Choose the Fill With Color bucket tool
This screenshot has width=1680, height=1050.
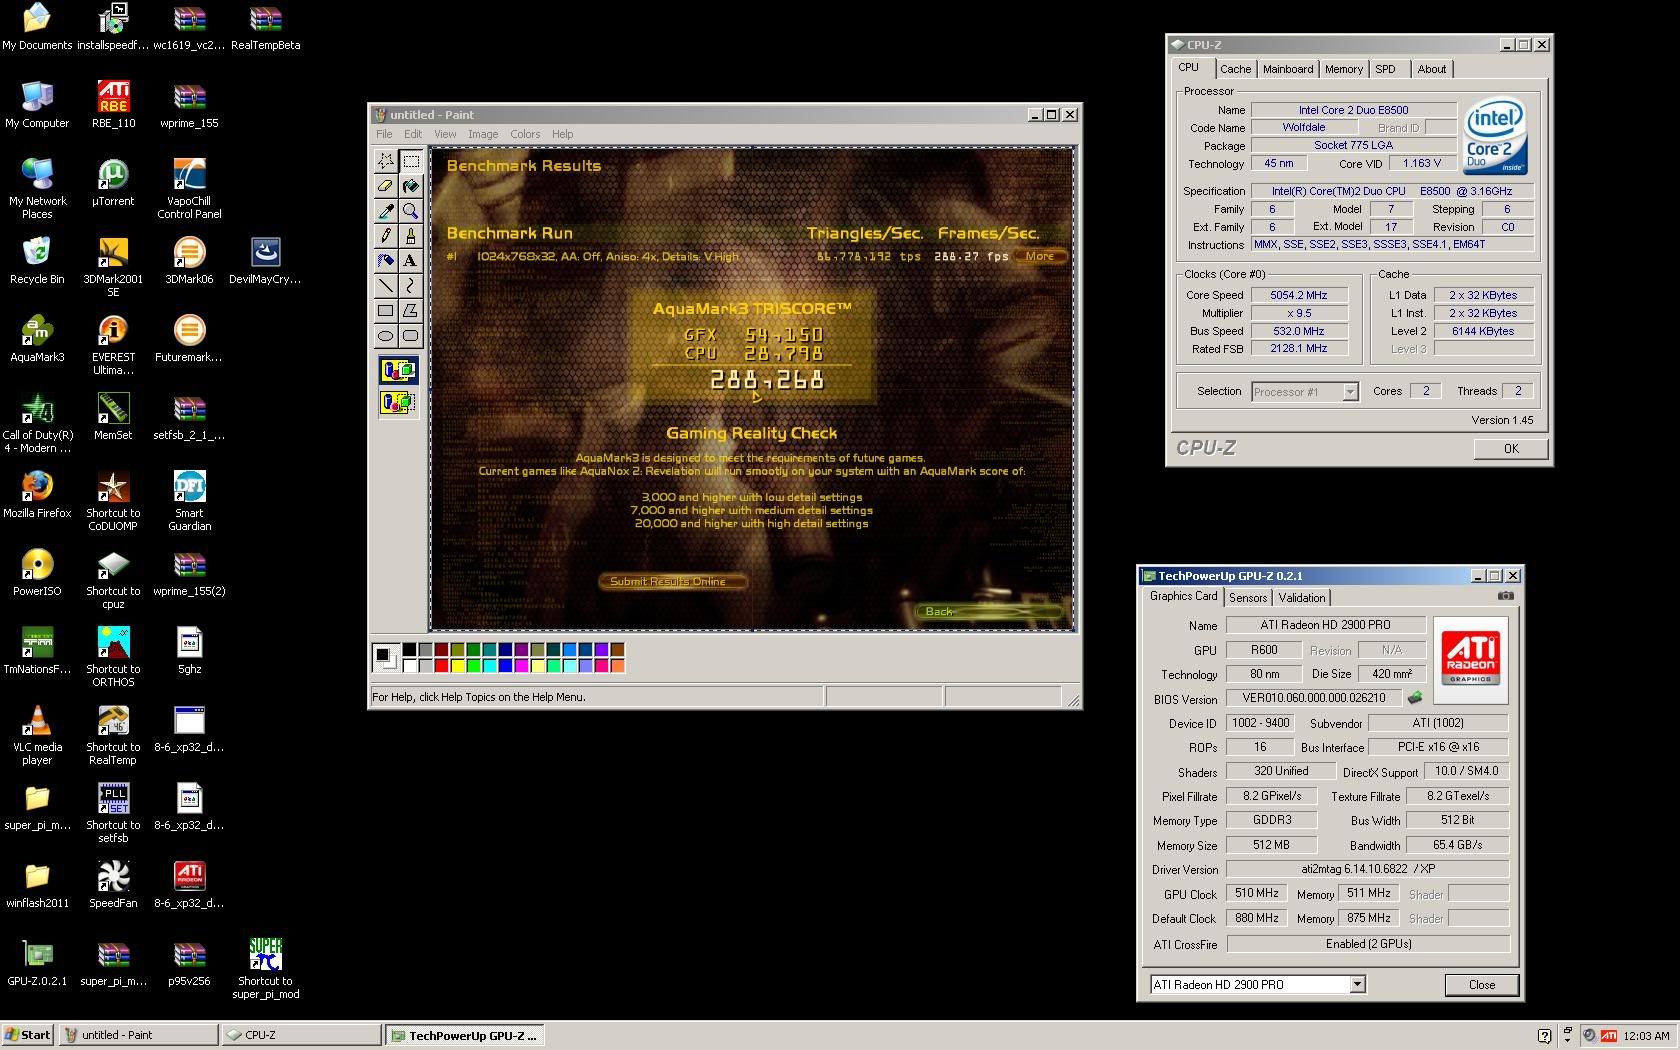[410, 186]
